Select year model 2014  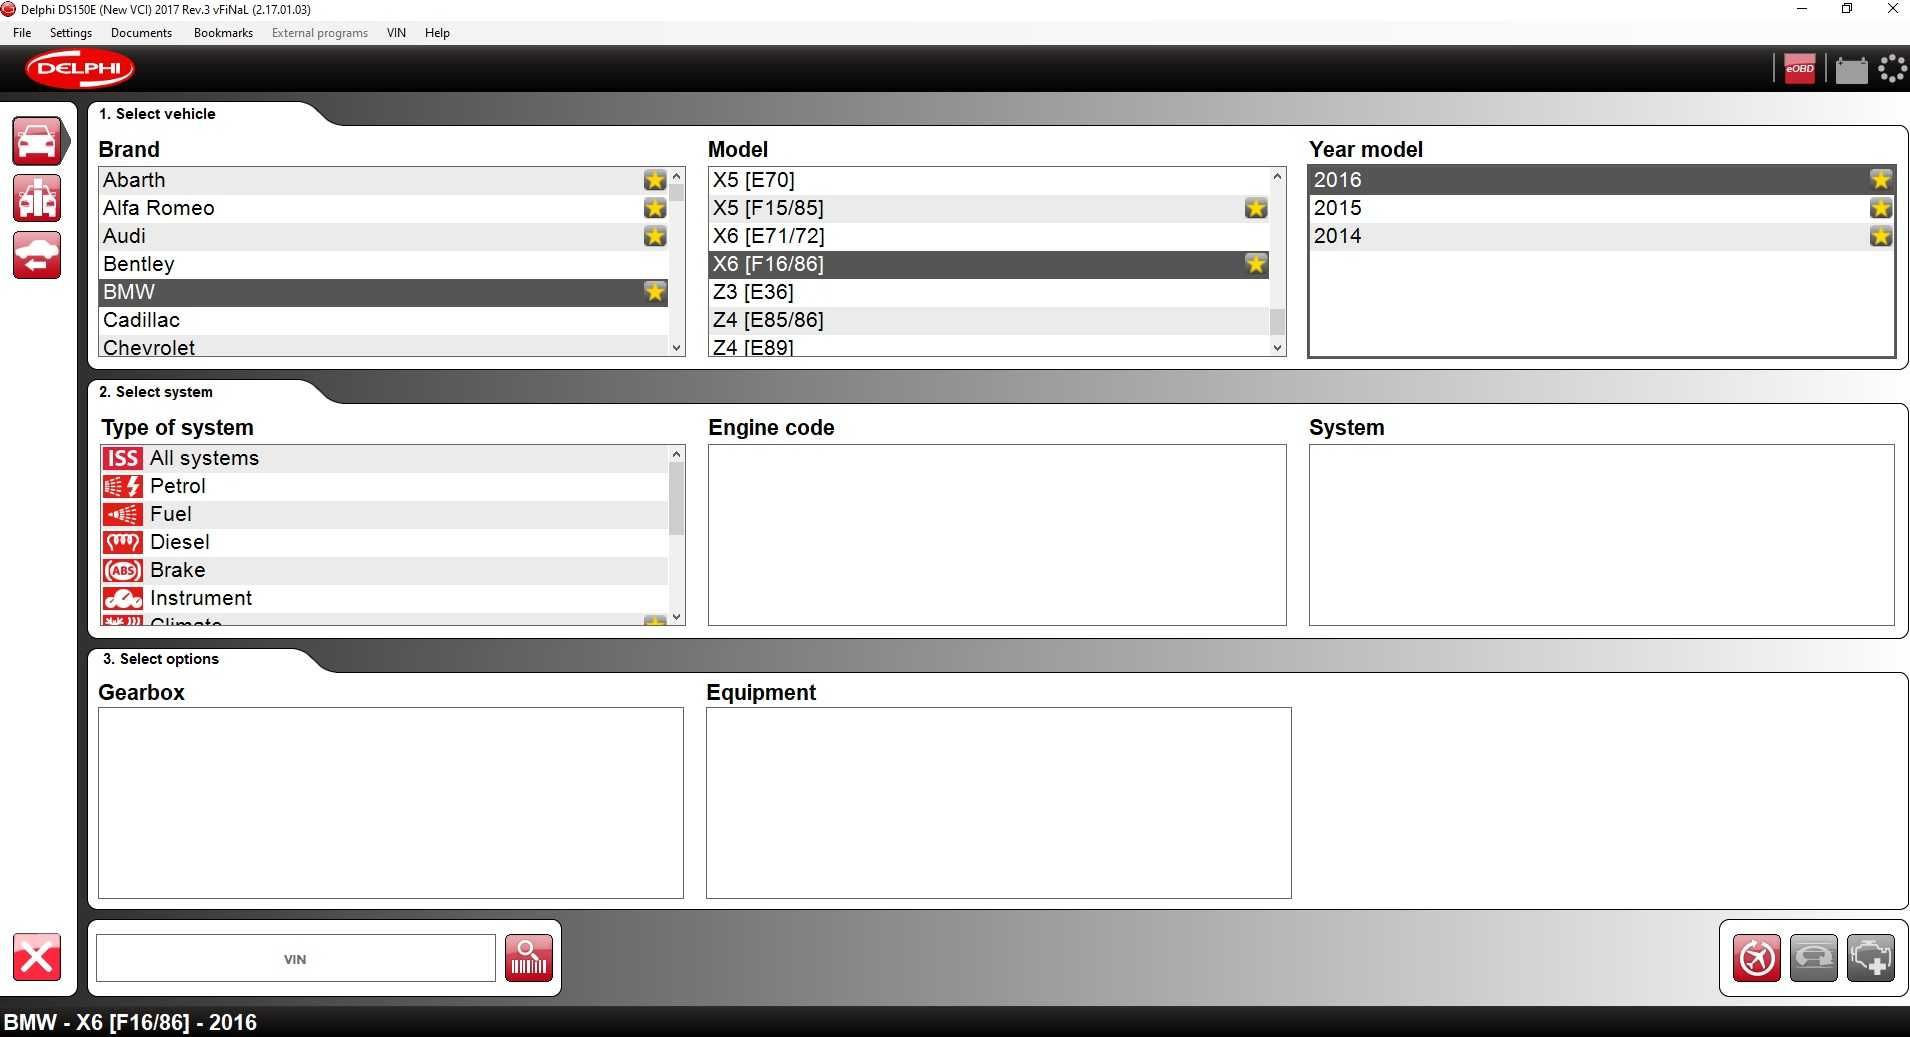point(1602,236)
